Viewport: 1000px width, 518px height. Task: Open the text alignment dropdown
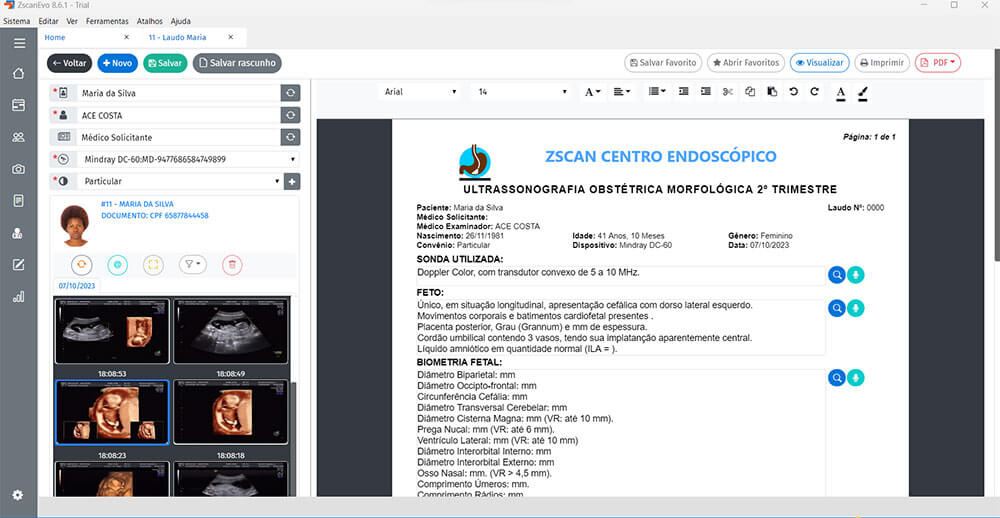(622, 92)
